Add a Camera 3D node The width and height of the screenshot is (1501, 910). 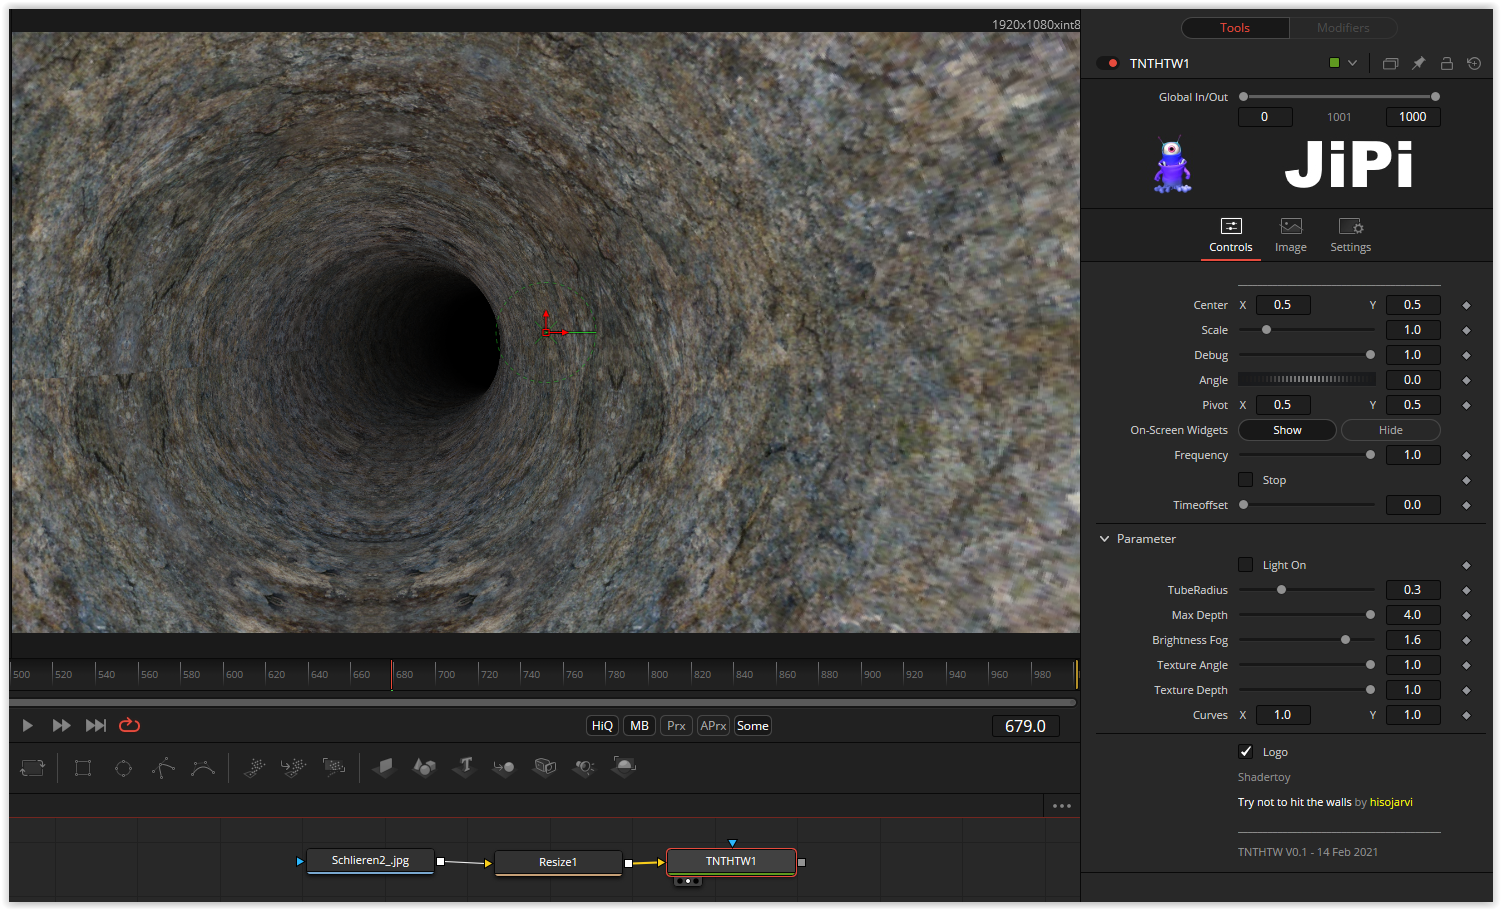[x=544, y=768]
